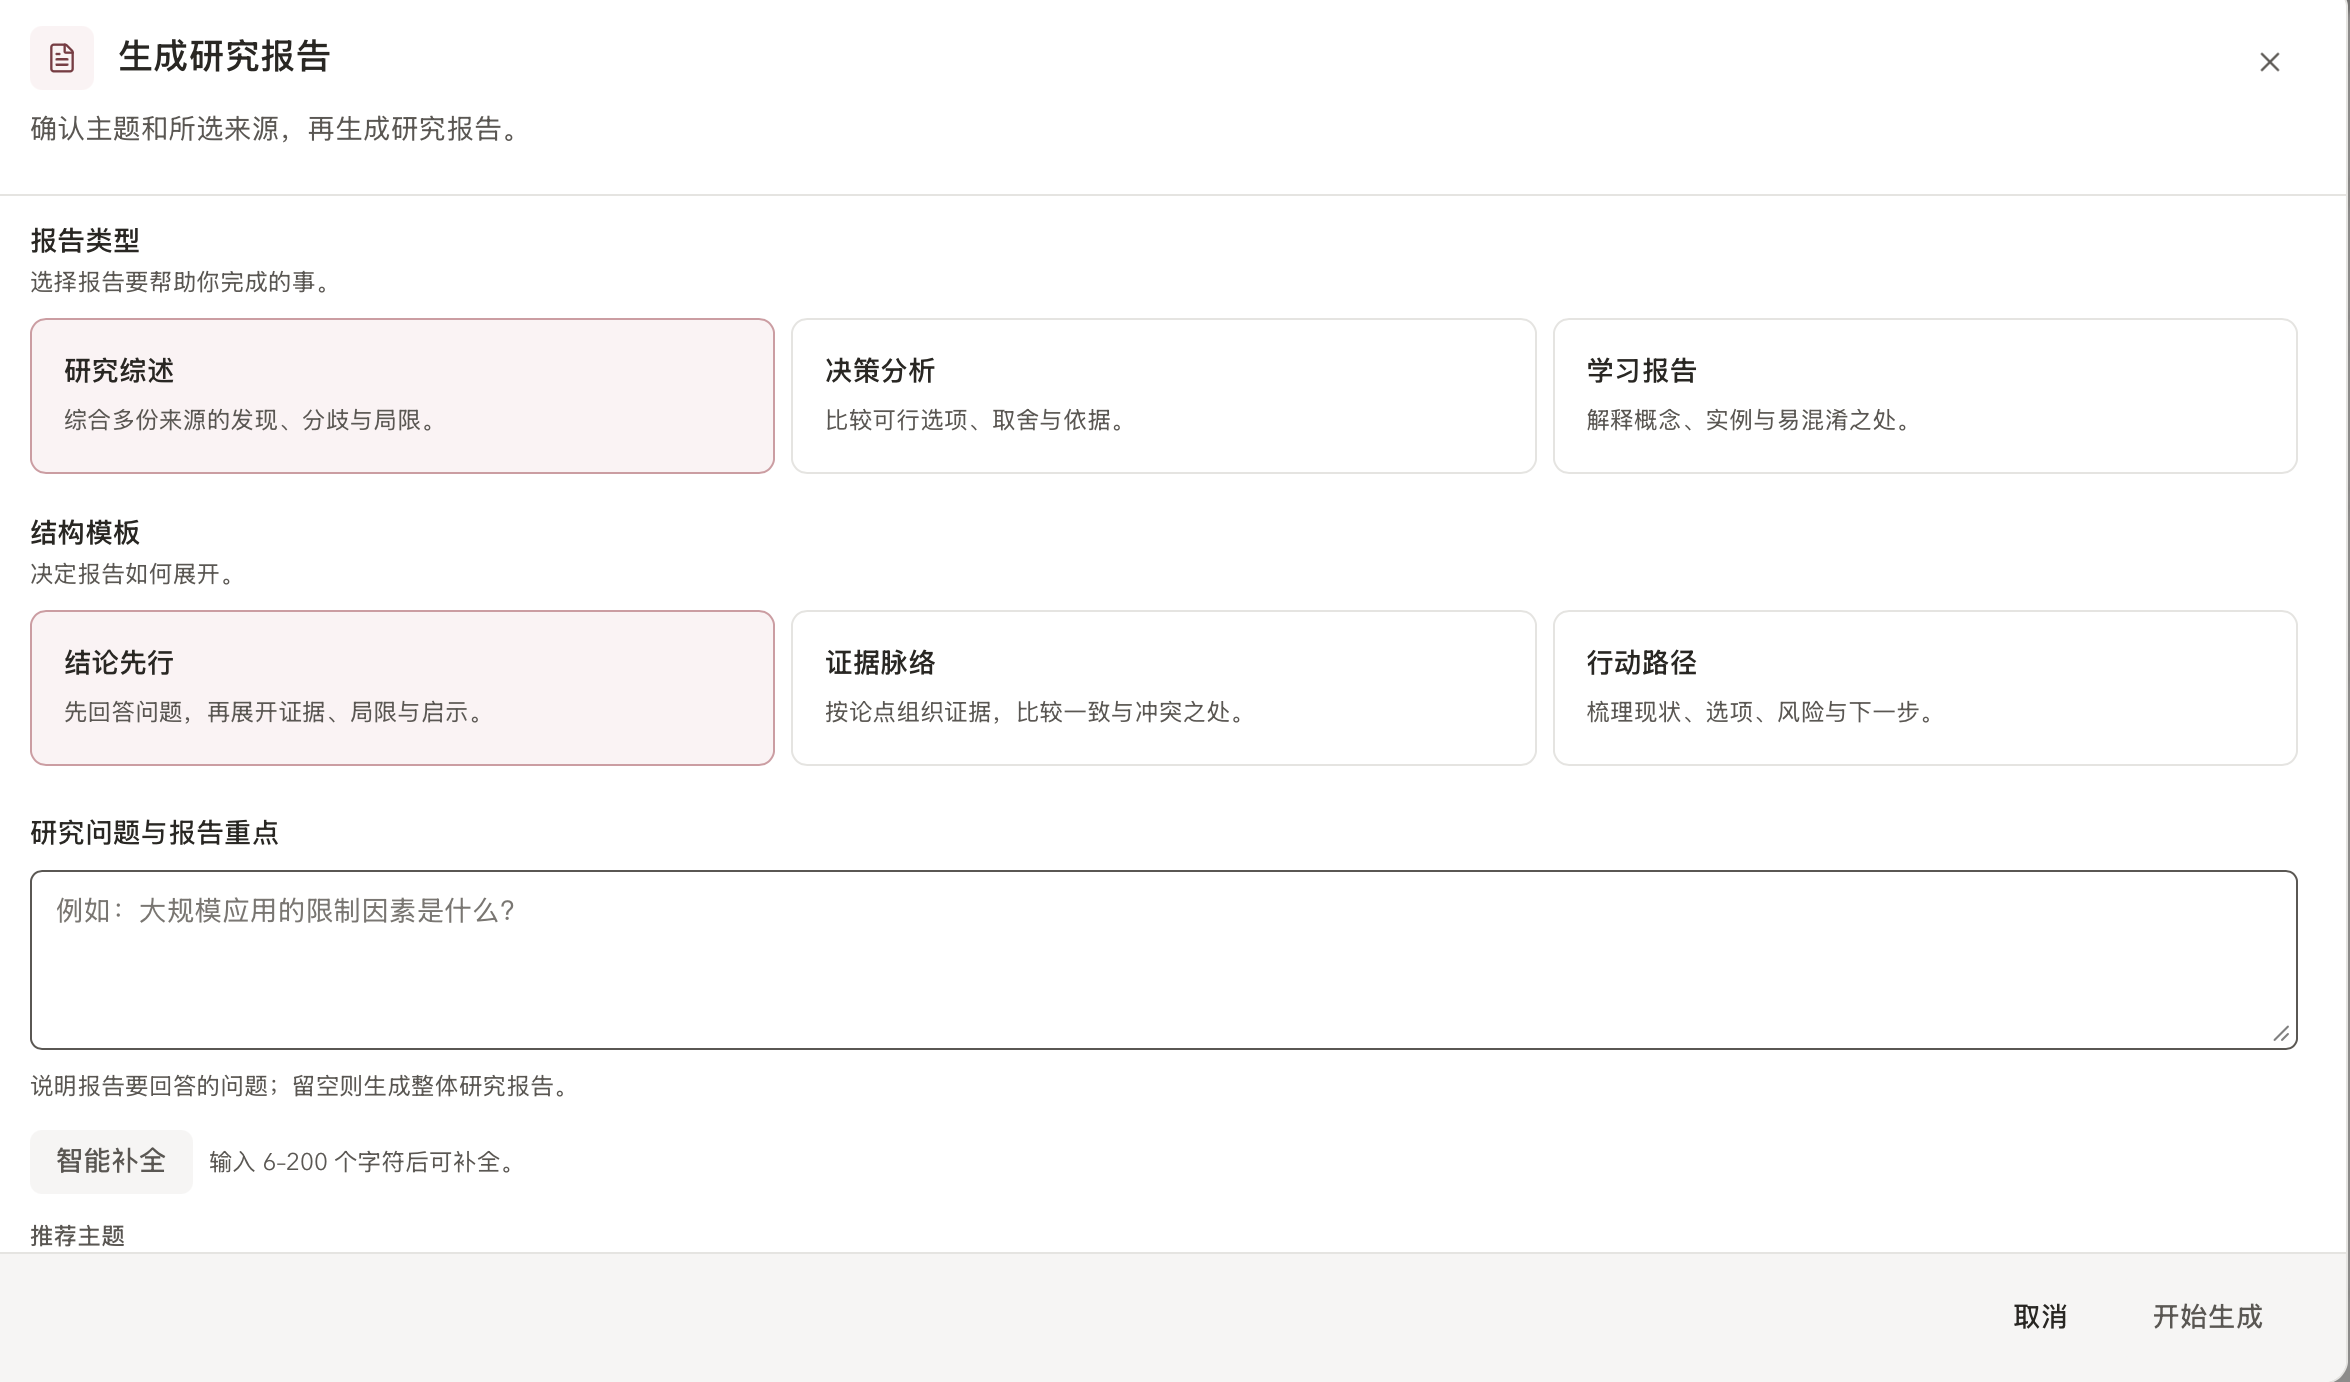Click the 生成研究报告 dialog title
Screen dimensions: 2350x1382
coord(224,57)
